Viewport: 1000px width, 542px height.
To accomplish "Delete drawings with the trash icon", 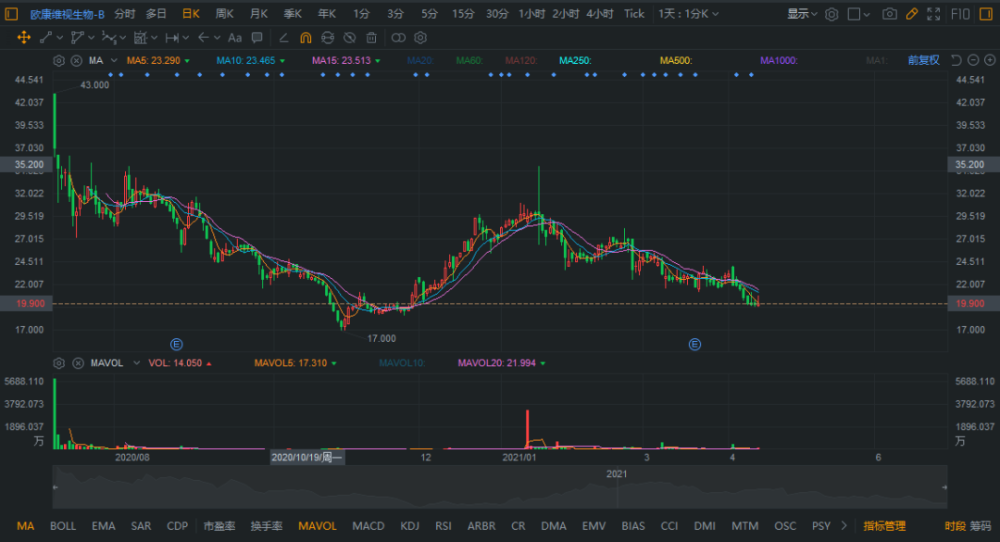I will (371, 38).
